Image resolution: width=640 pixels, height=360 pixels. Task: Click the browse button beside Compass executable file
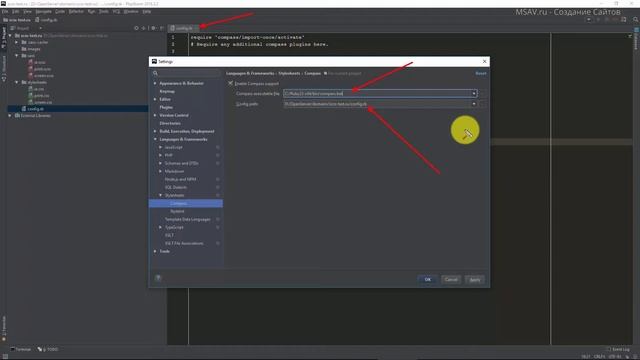coord(483,93)
